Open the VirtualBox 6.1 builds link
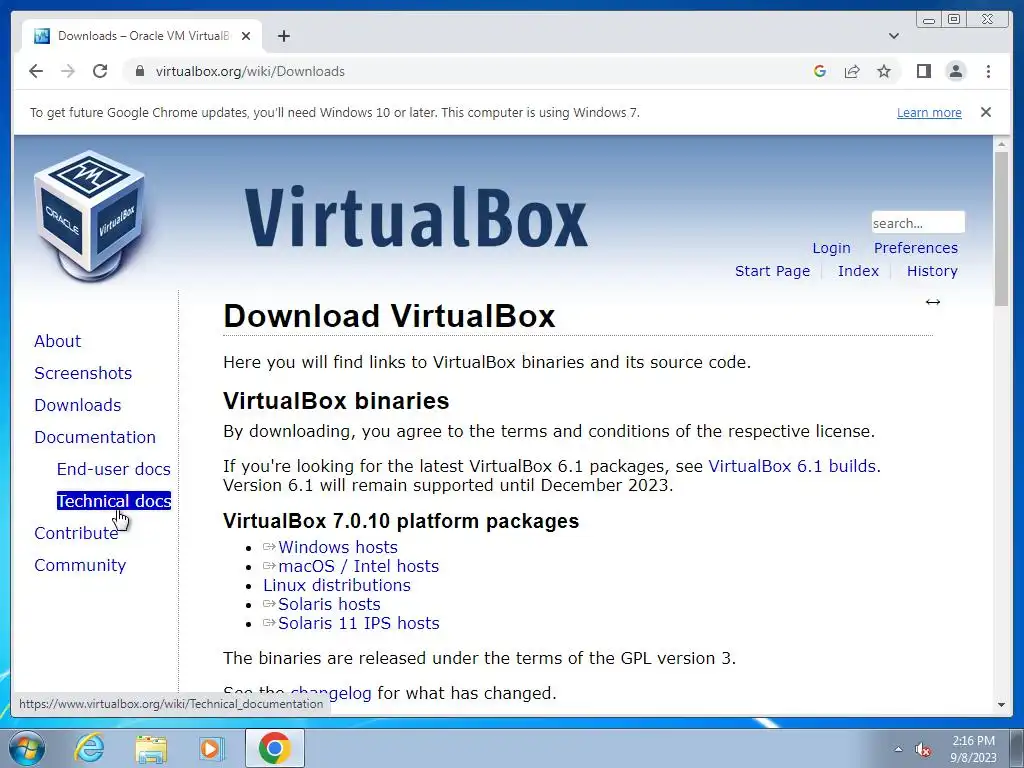Viewport: 1024px width, 768px height. pyautogui.click(x=793, y=466)
